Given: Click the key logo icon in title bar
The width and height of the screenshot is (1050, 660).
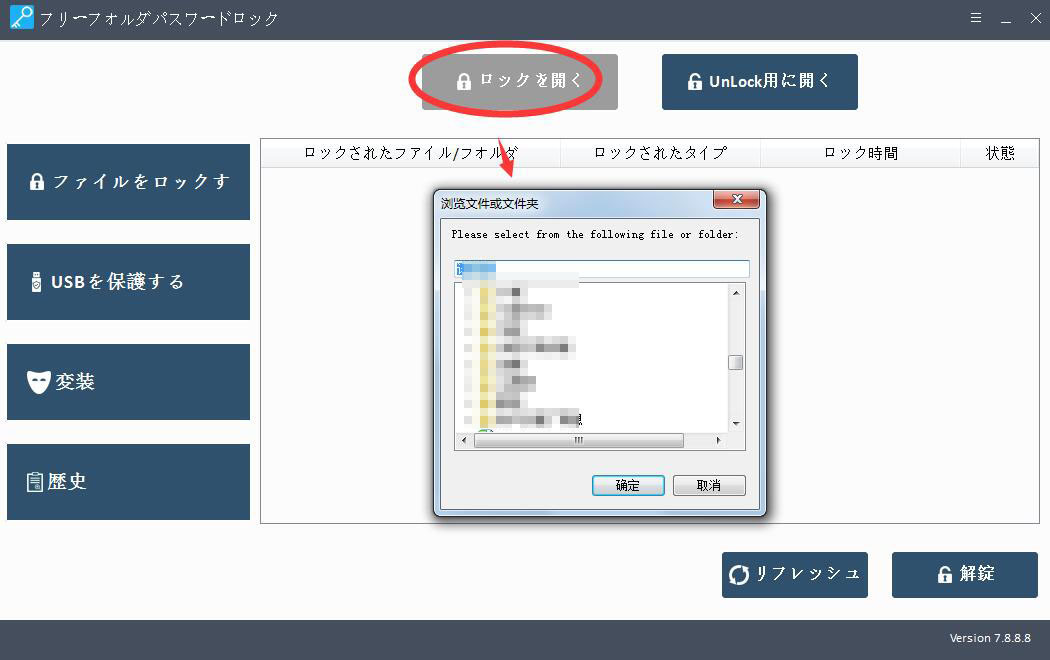Looking at the screenshot, I should 20,18.
